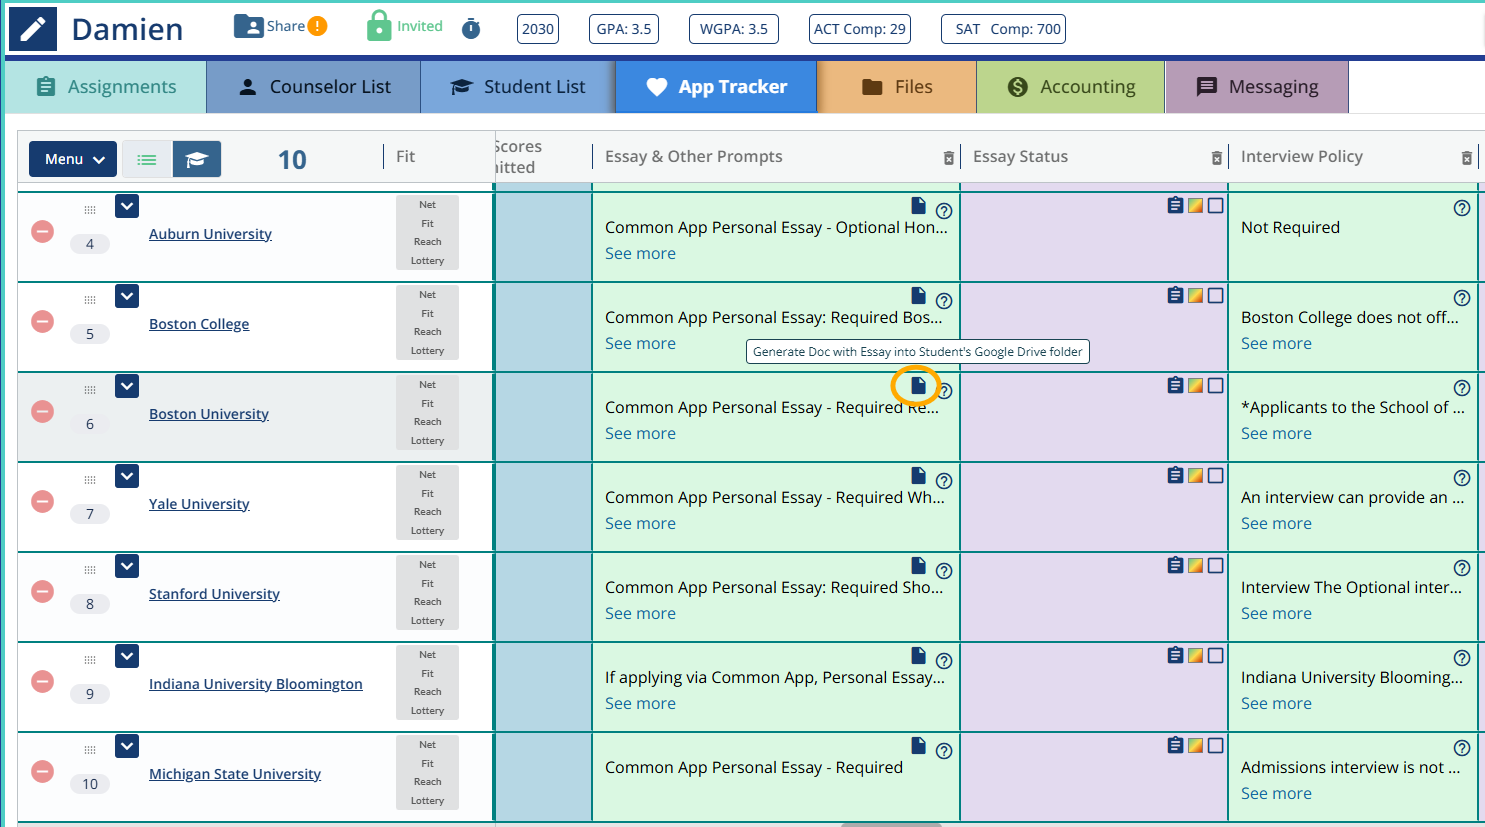Open the Messaging tab
Image resolution: width=1485 pixels, height=827 pixels.
[1256, 87]
